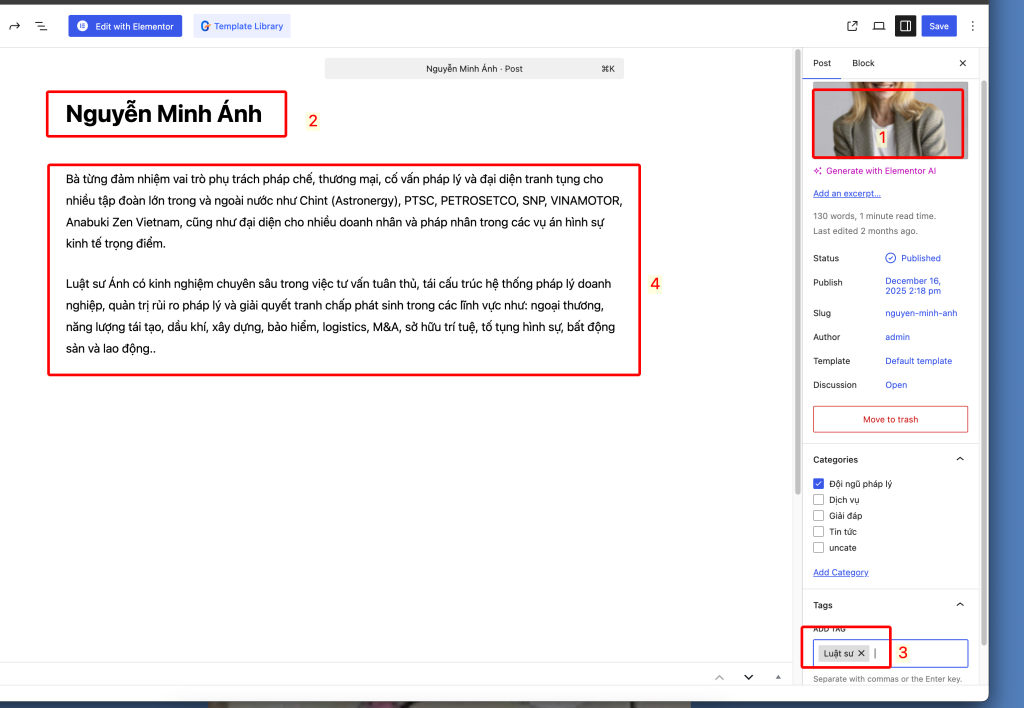Image resolution: width=1024 pixels, height=708 pixels.
Task: Click the Redo arrow icon
Action: [x=14, y=26]
